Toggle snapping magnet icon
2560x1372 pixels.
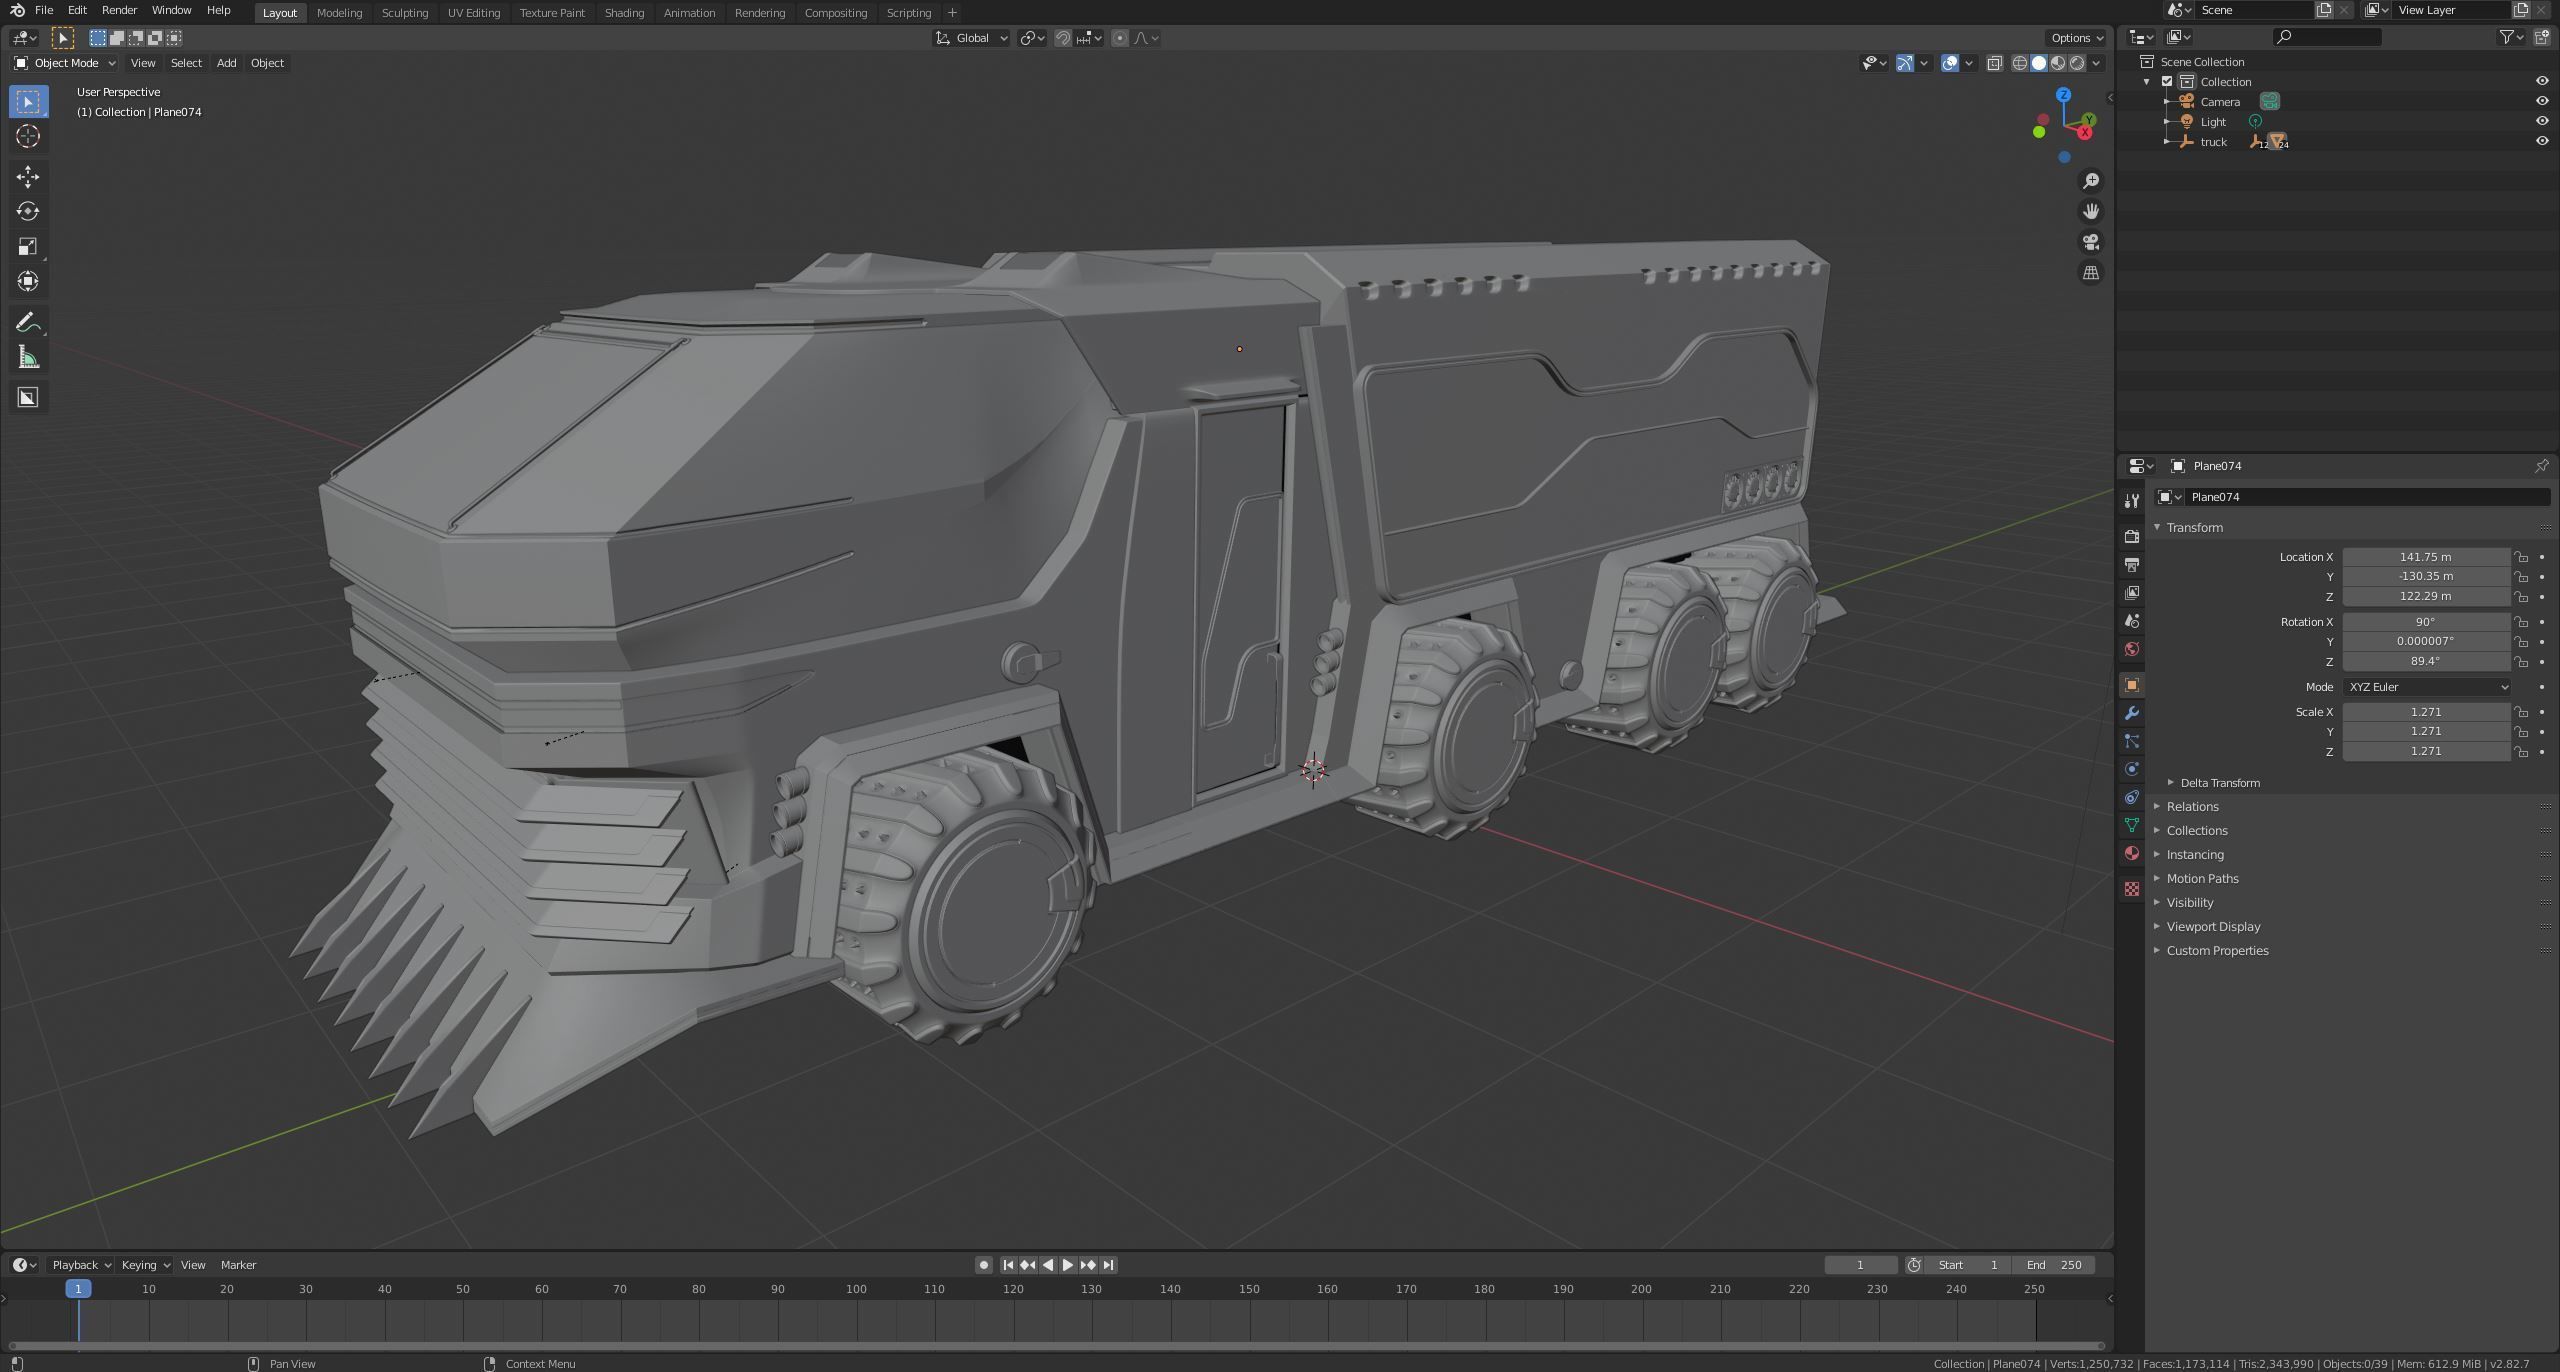click(x=1063, y=38)
